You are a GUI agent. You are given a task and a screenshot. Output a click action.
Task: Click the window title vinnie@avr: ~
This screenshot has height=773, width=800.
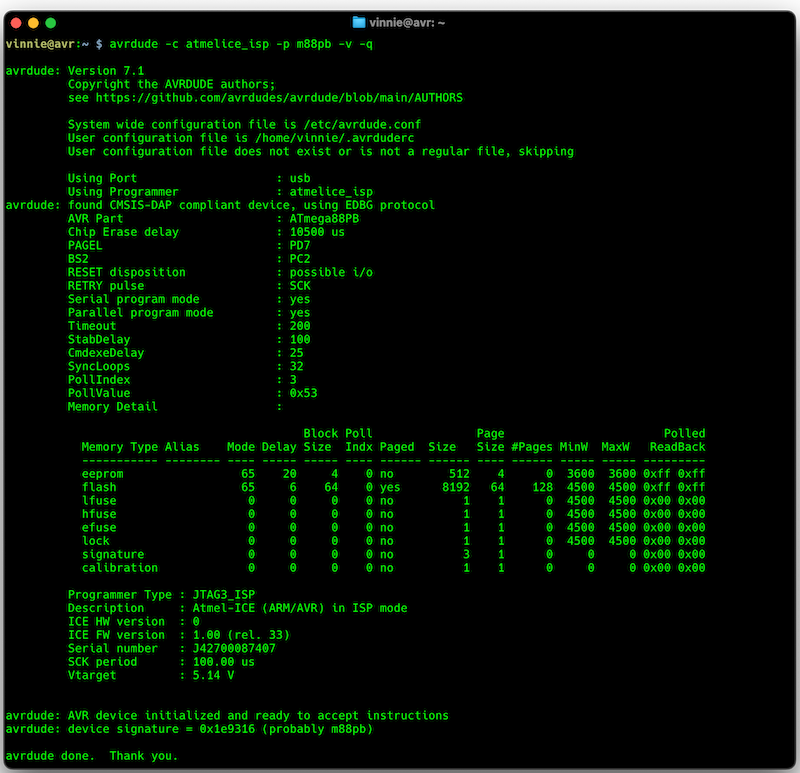click(x=407, y=23)
